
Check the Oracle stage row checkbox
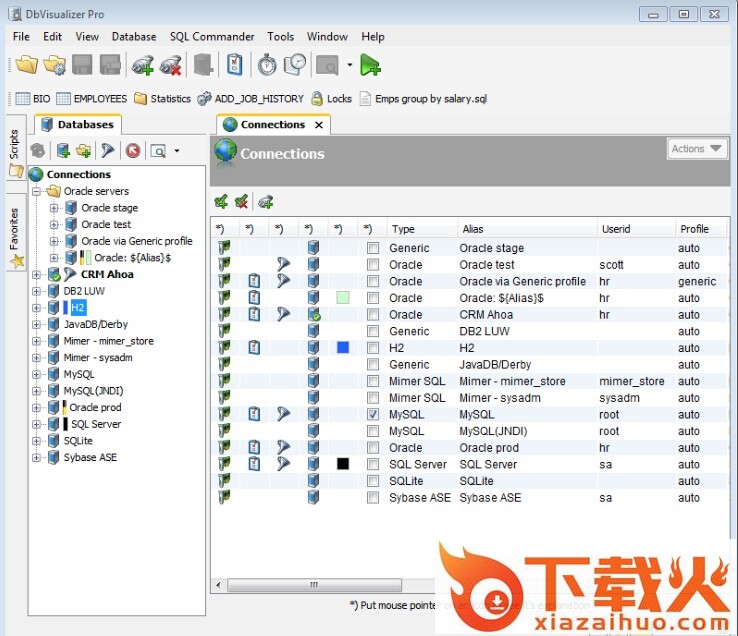pyautogui.click(x=373, y=248)
